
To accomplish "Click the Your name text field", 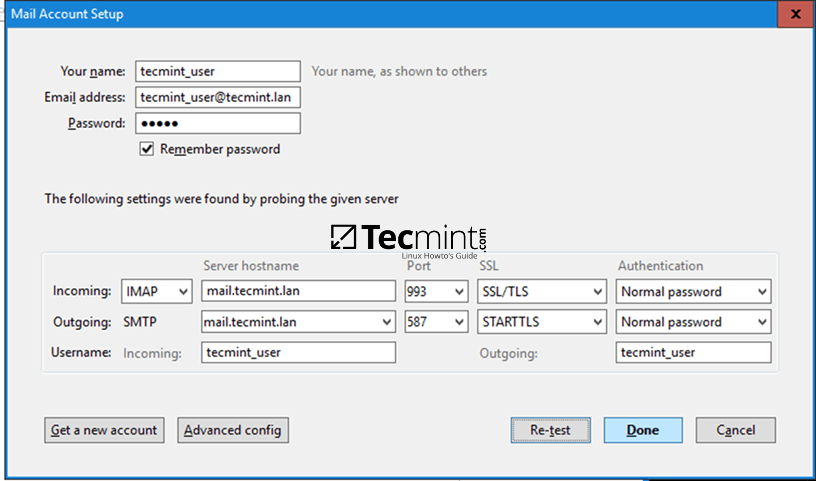I will click(218, 71).
